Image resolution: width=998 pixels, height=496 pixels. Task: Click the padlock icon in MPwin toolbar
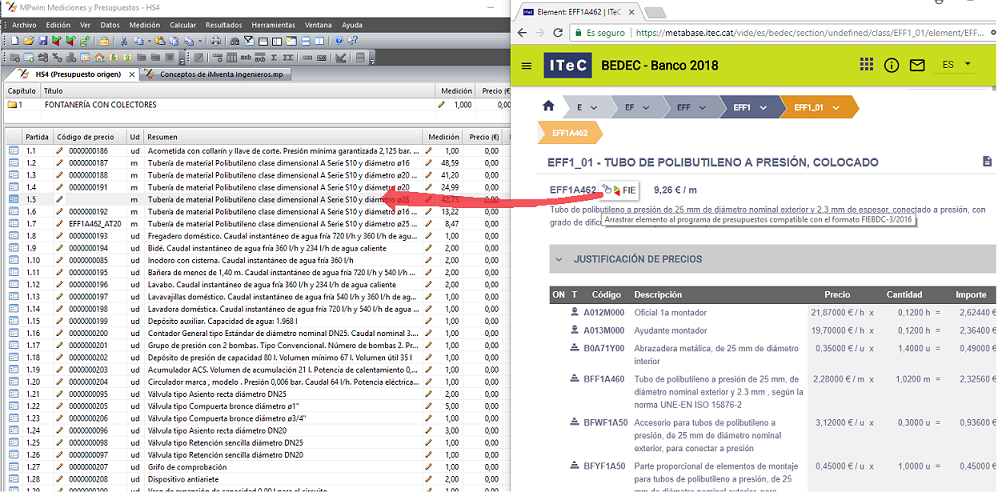tap(104, 41)
